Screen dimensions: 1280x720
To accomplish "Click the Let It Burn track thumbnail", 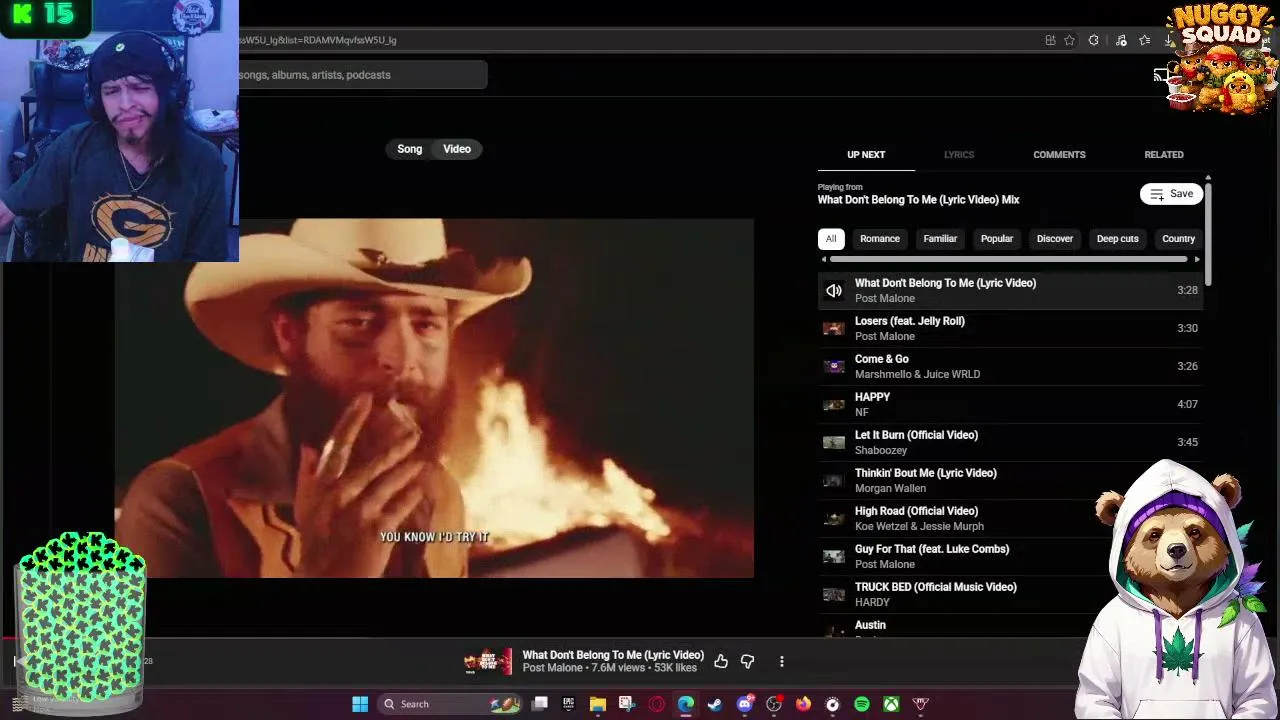I will [x=834, y=442].
